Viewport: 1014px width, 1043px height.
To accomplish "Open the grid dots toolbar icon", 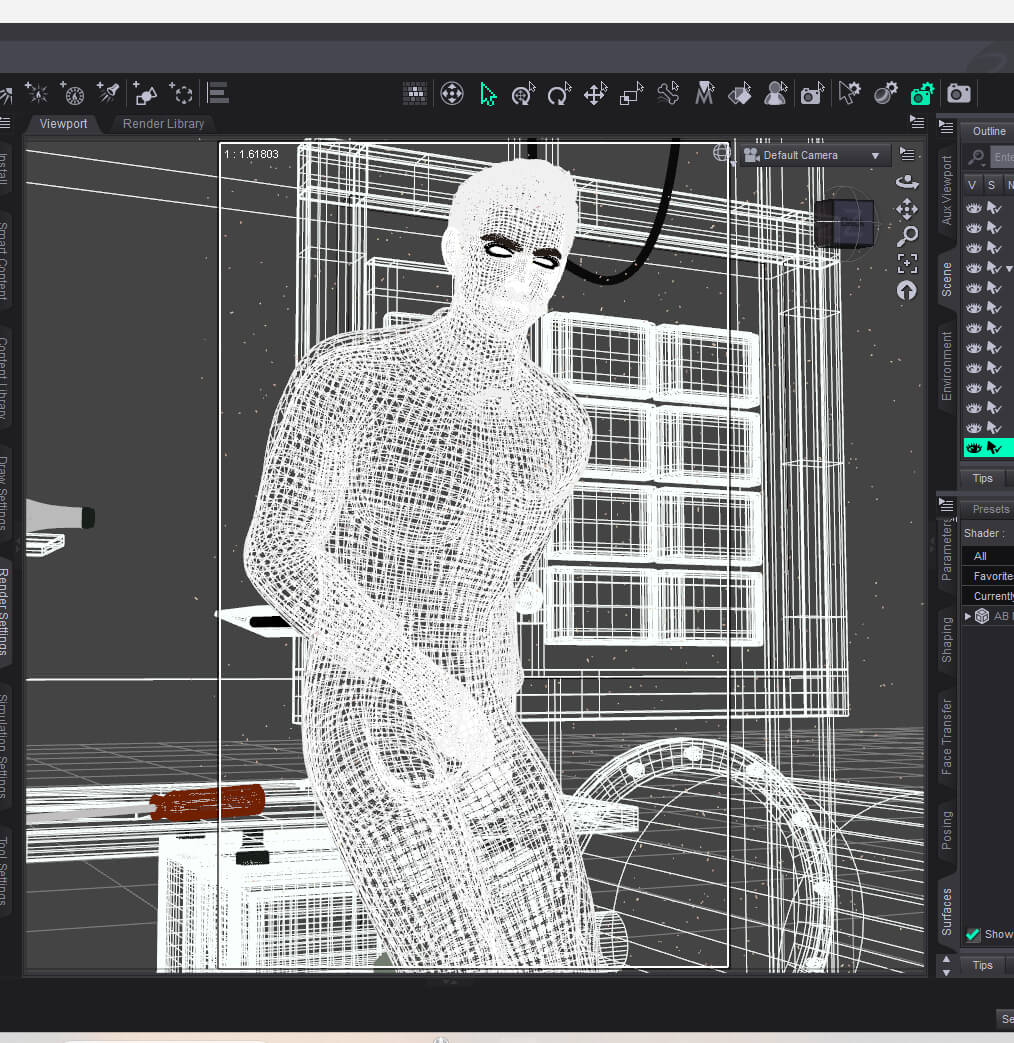I will tap(415, 94).
